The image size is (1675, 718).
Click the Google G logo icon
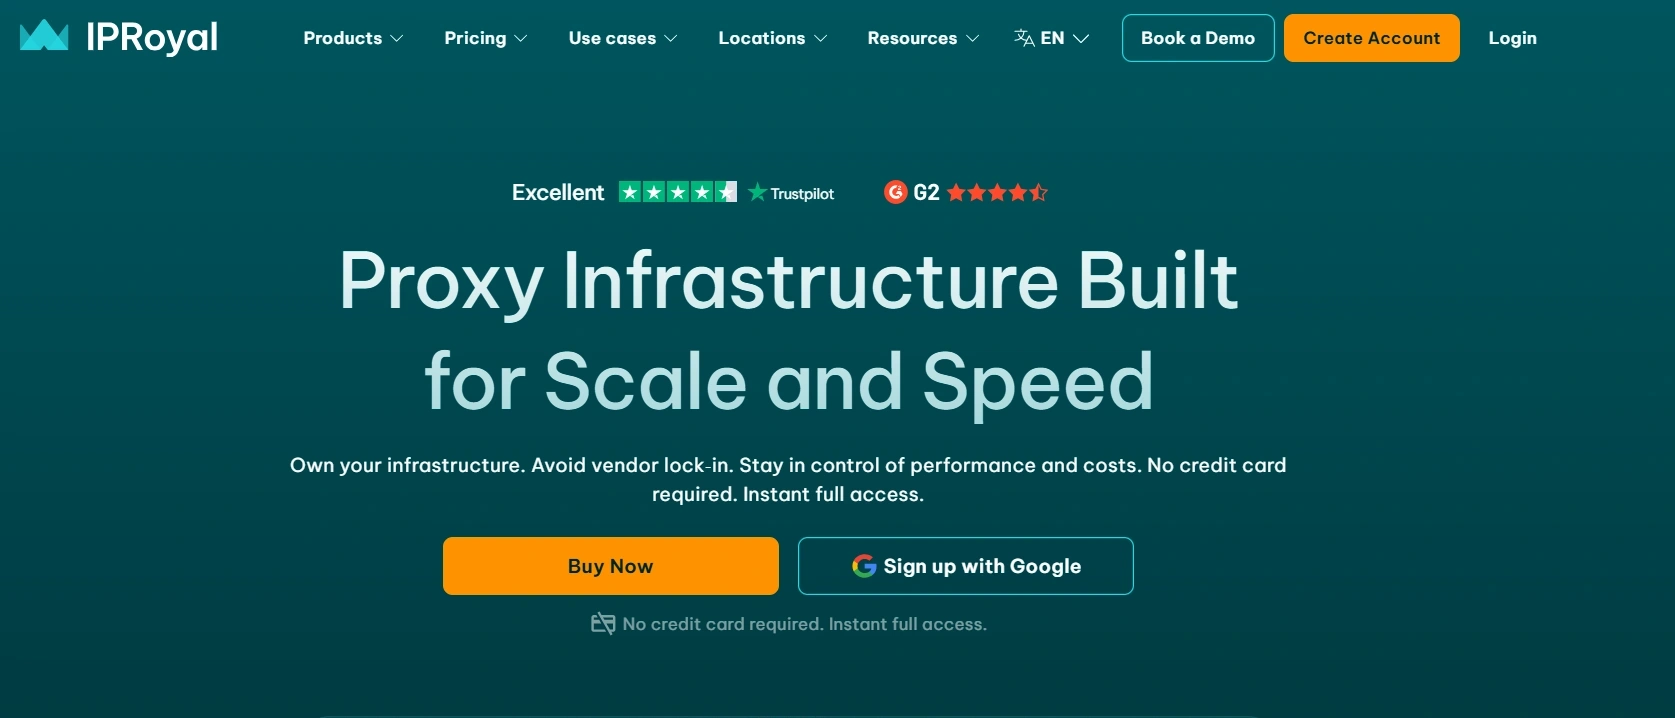click(x=864, y=566)
